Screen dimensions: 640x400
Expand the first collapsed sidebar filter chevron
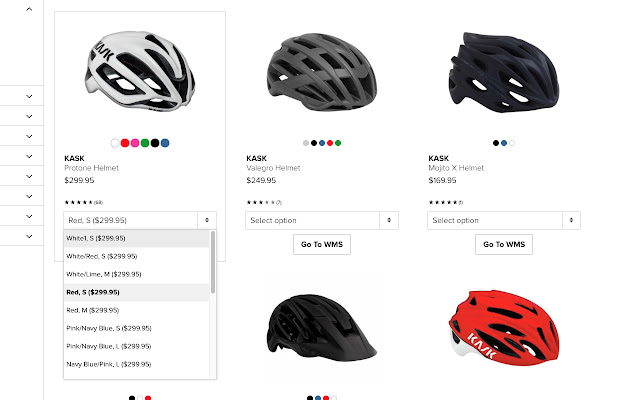(29, 96)
